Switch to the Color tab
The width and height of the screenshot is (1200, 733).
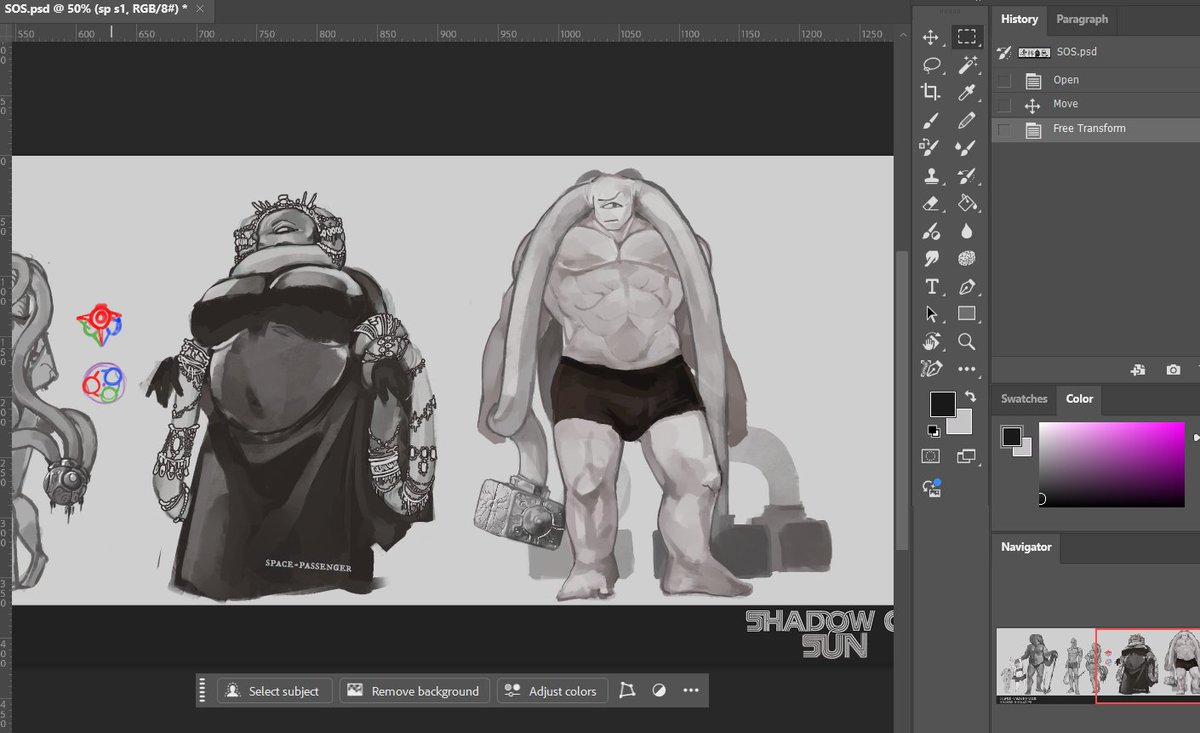click(x=1079, y=399)
